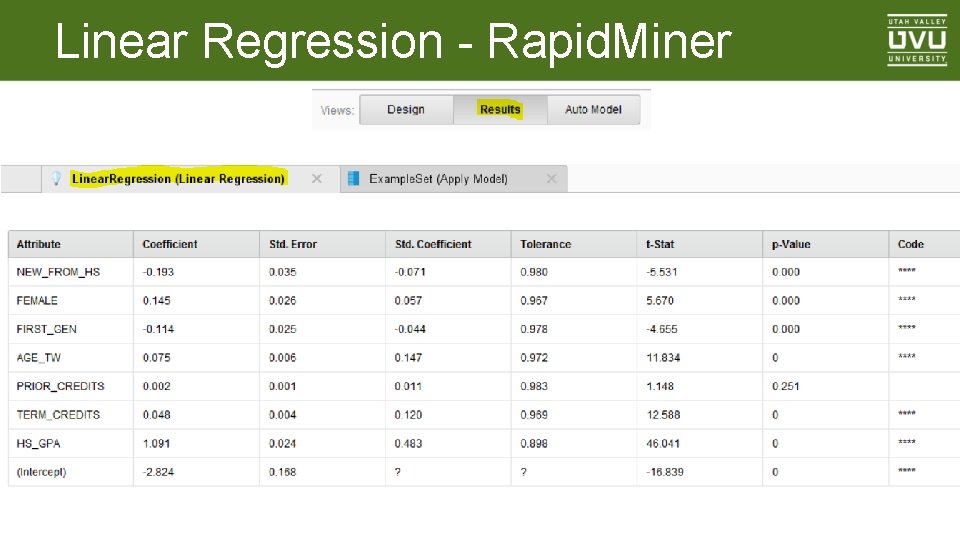Click coefficient value 1.091

click(x=157, y=443)
